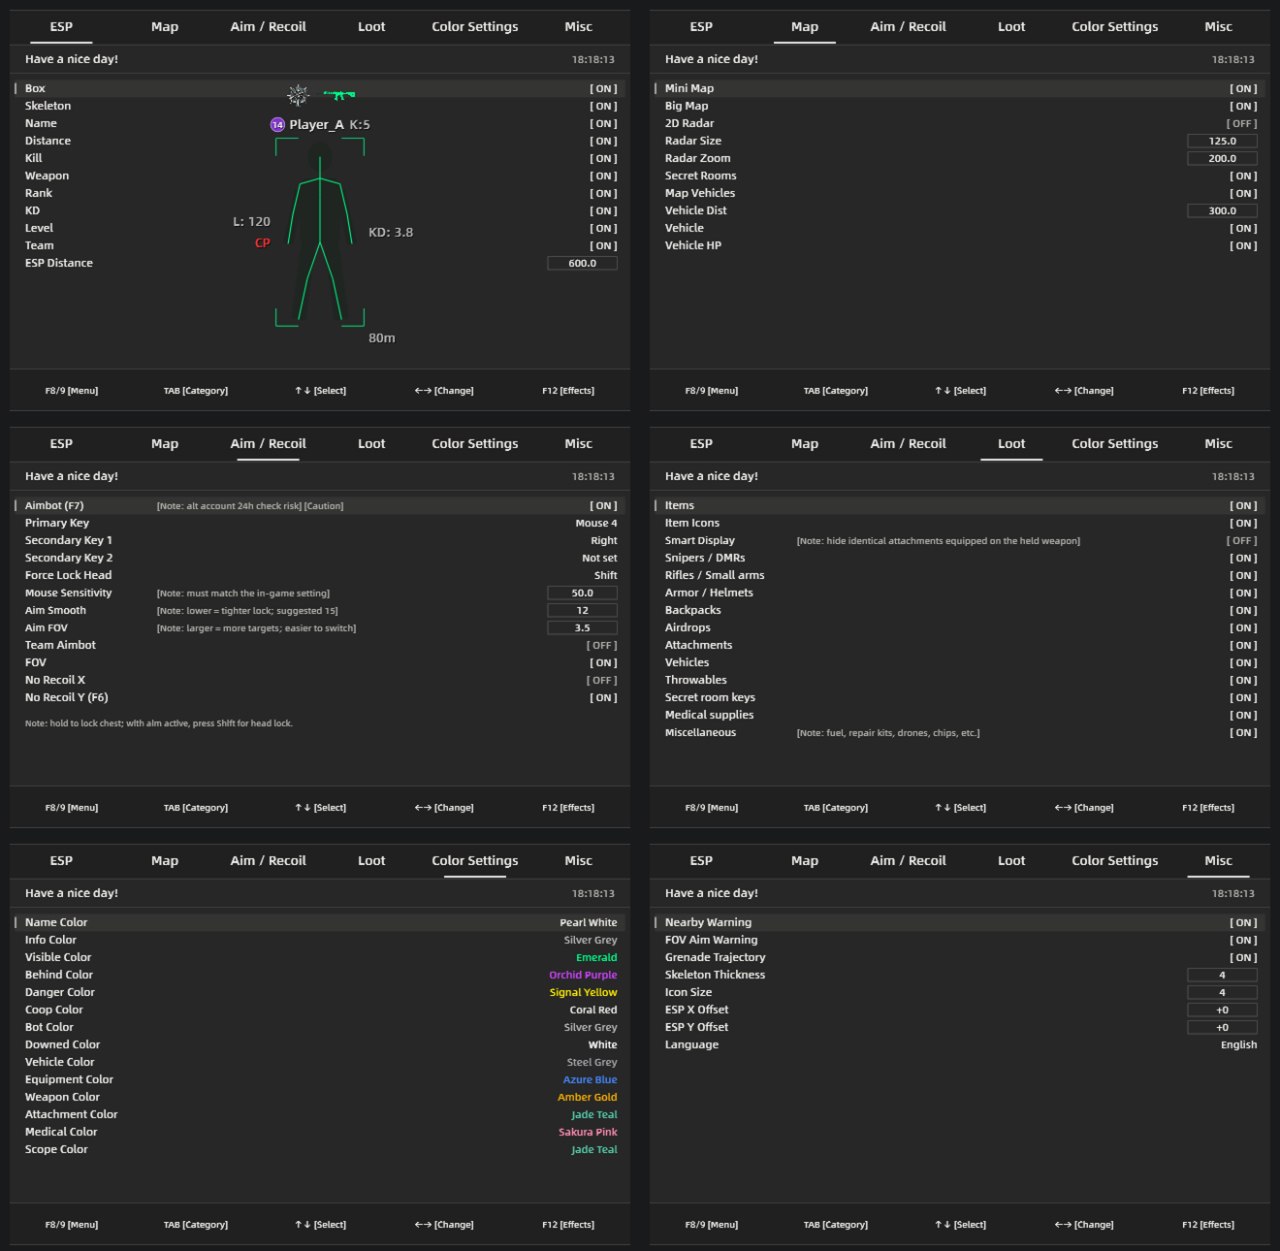Image resolution: width=1280 pixels, height=1251 pixels.
Task: Toggle the Nearby Warning setting
Action: click(x=1243, y=923)
